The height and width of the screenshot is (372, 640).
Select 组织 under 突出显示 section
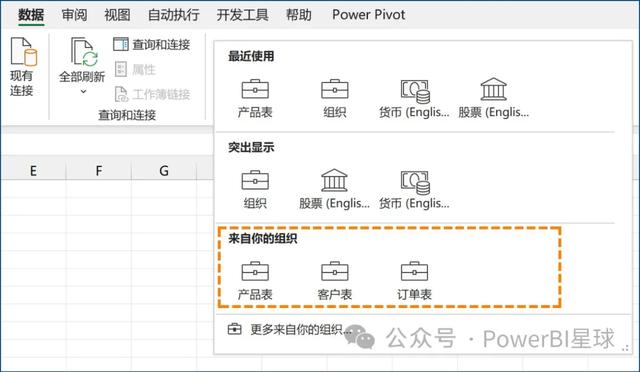click(255, 190)
